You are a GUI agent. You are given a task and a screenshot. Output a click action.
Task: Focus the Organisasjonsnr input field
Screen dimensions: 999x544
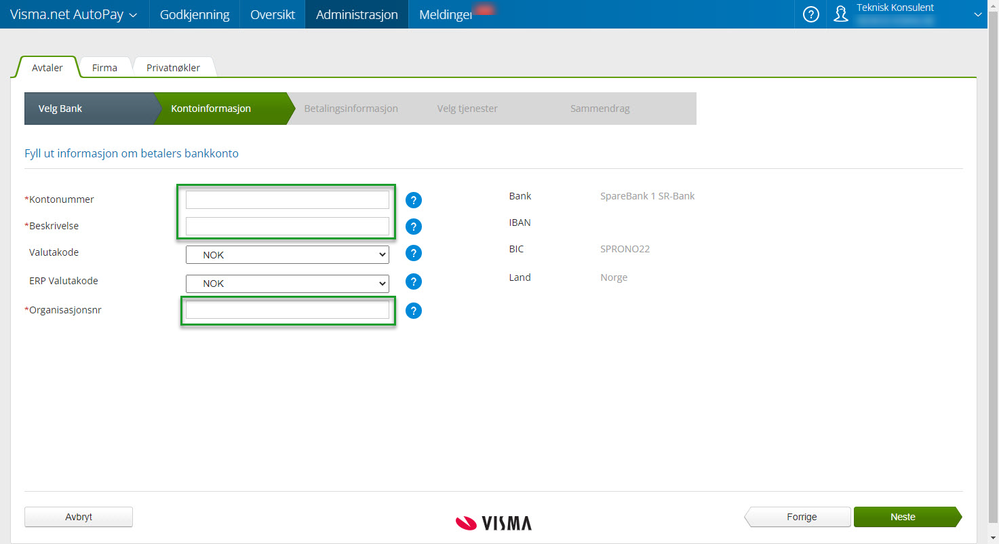click(x=287, y=310)
